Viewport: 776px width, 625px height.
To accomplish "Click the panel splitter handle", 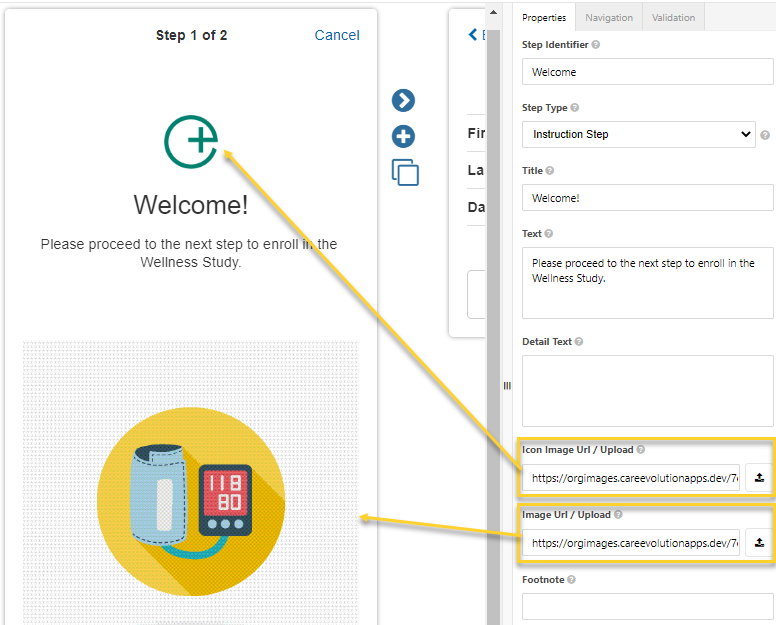I will (x=507, y=385).
